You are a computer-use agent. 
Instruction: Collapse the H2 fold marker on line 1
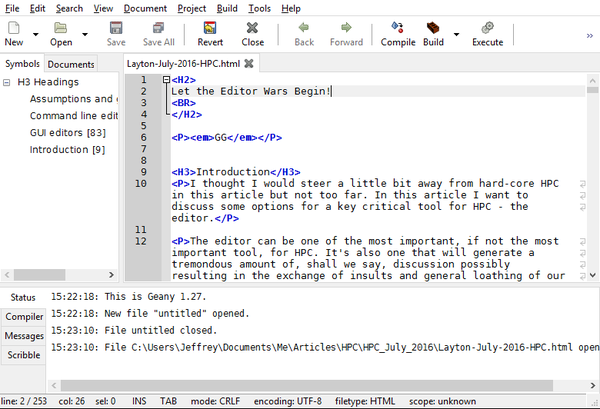[x=166, y=80]
